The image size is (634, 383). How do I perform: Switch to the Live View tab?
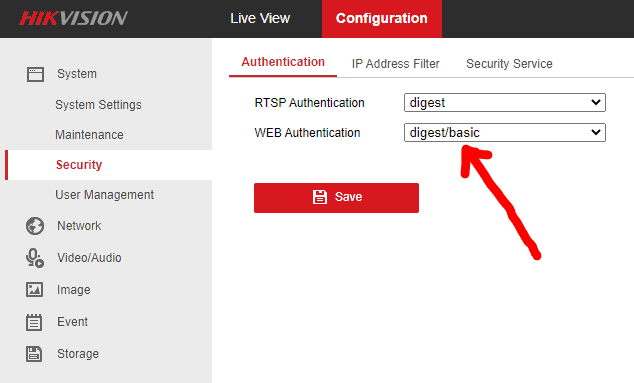click(x=260, y=19)
